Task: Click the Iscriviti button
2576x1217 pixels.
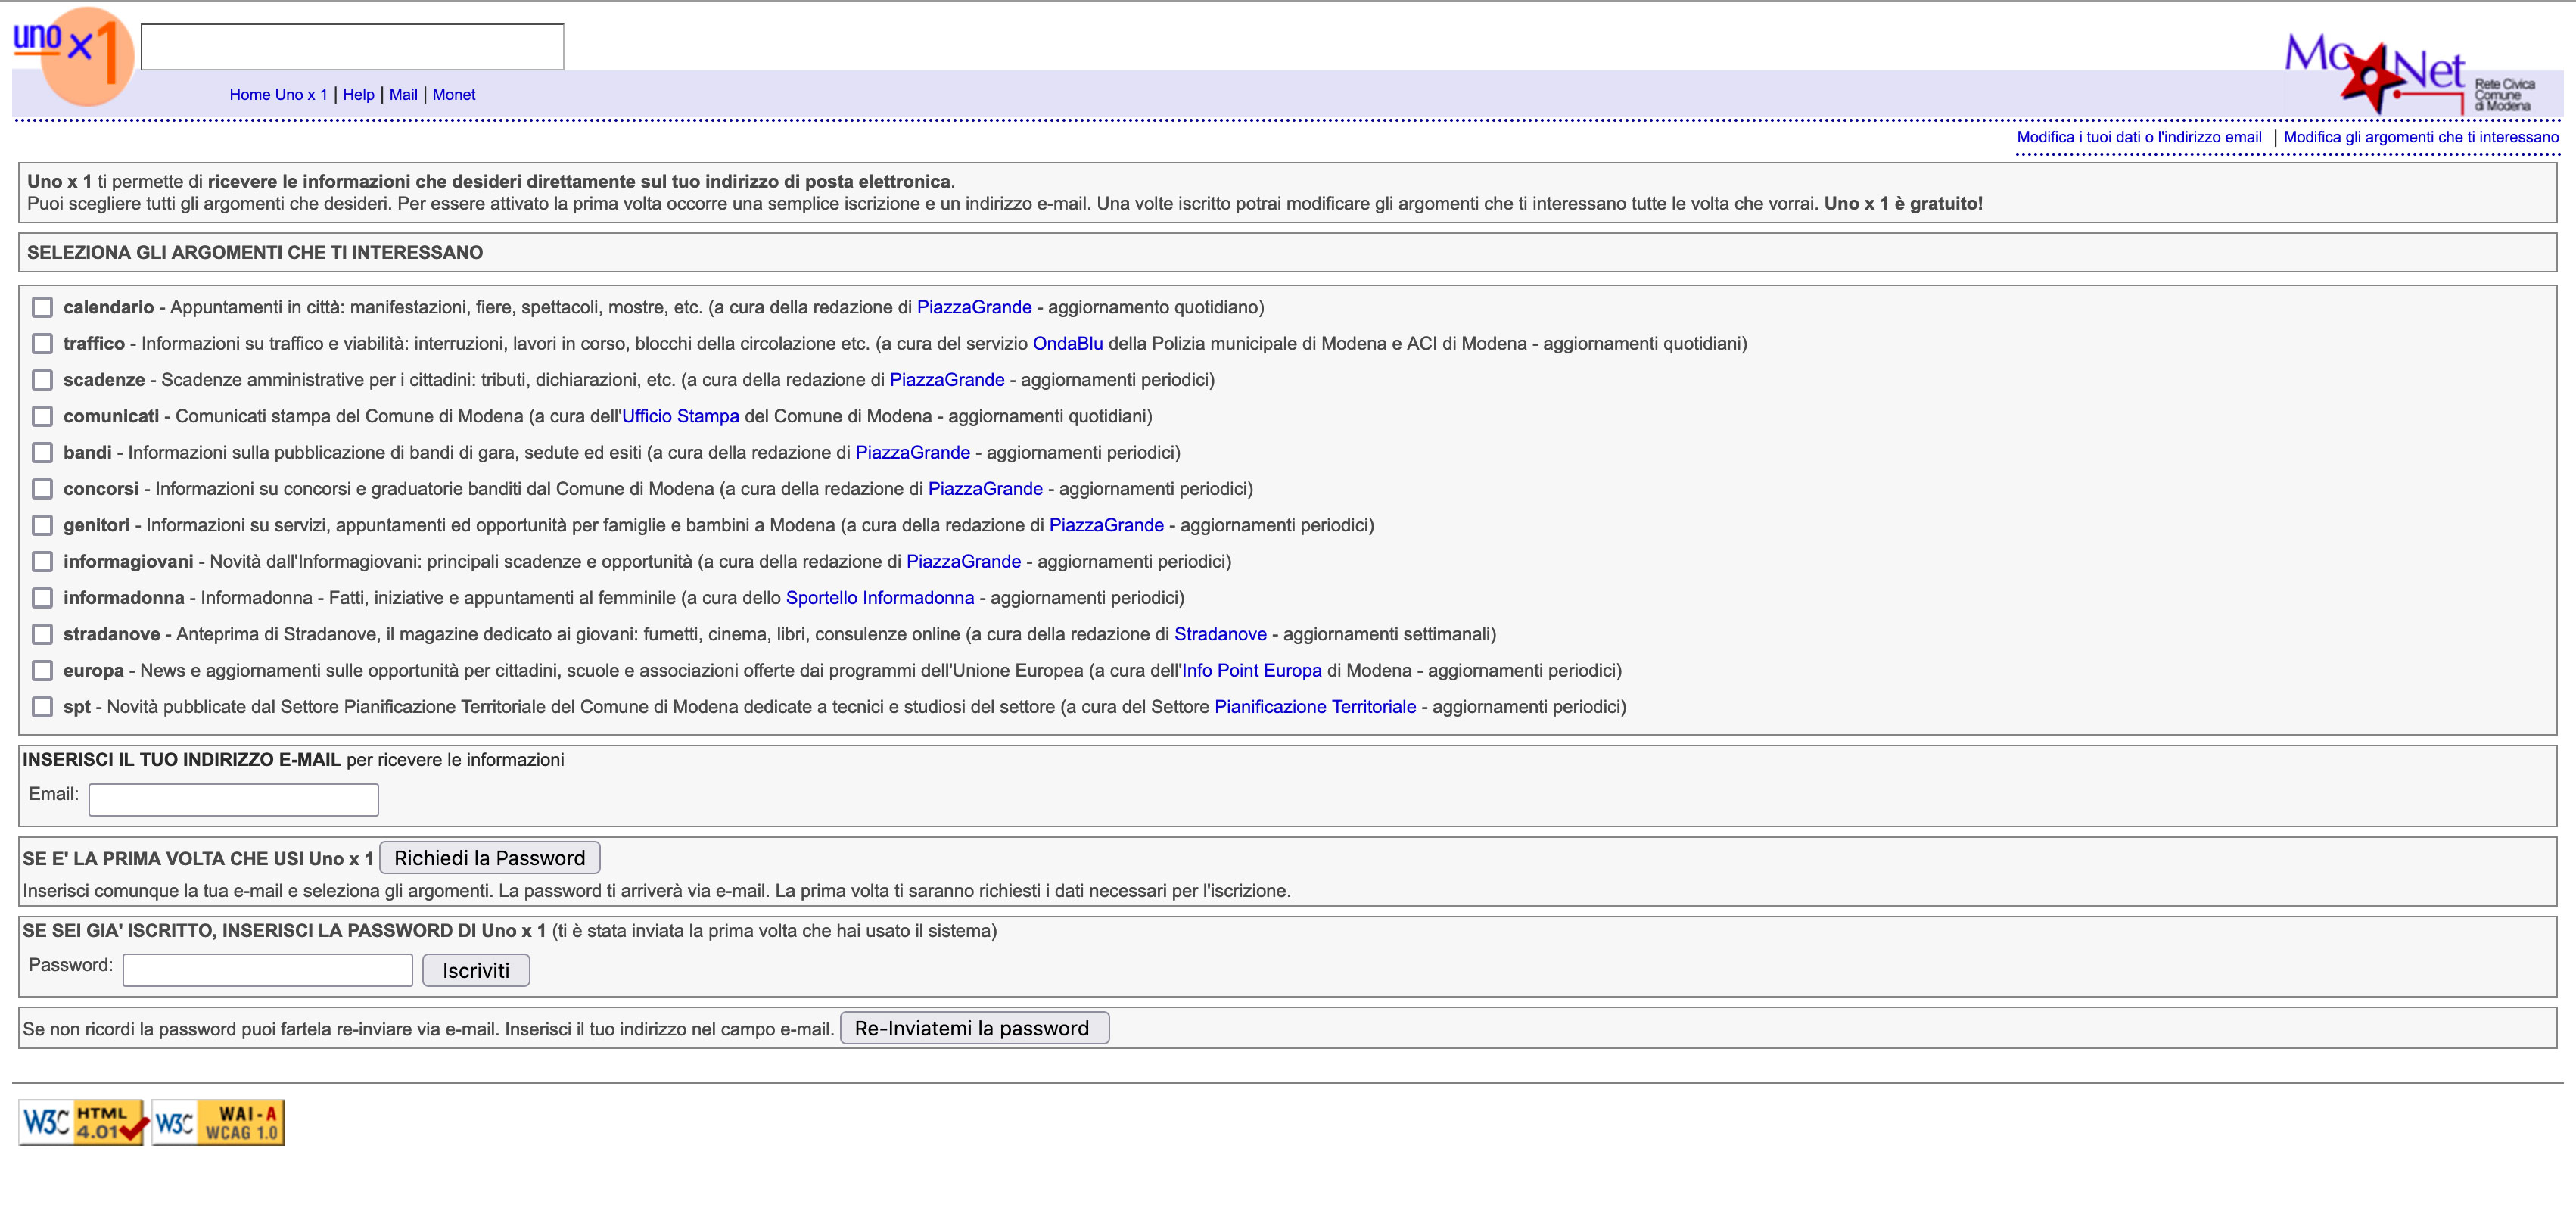Action: (476, 970)
